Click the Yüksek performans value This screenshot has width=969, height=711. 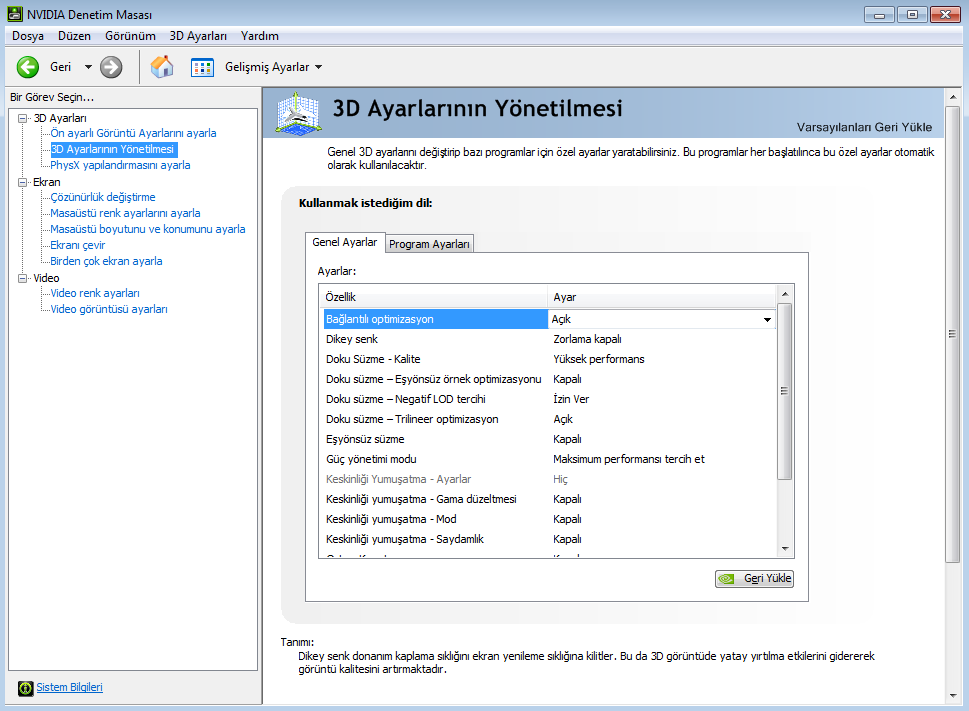(x=599, y=359)
